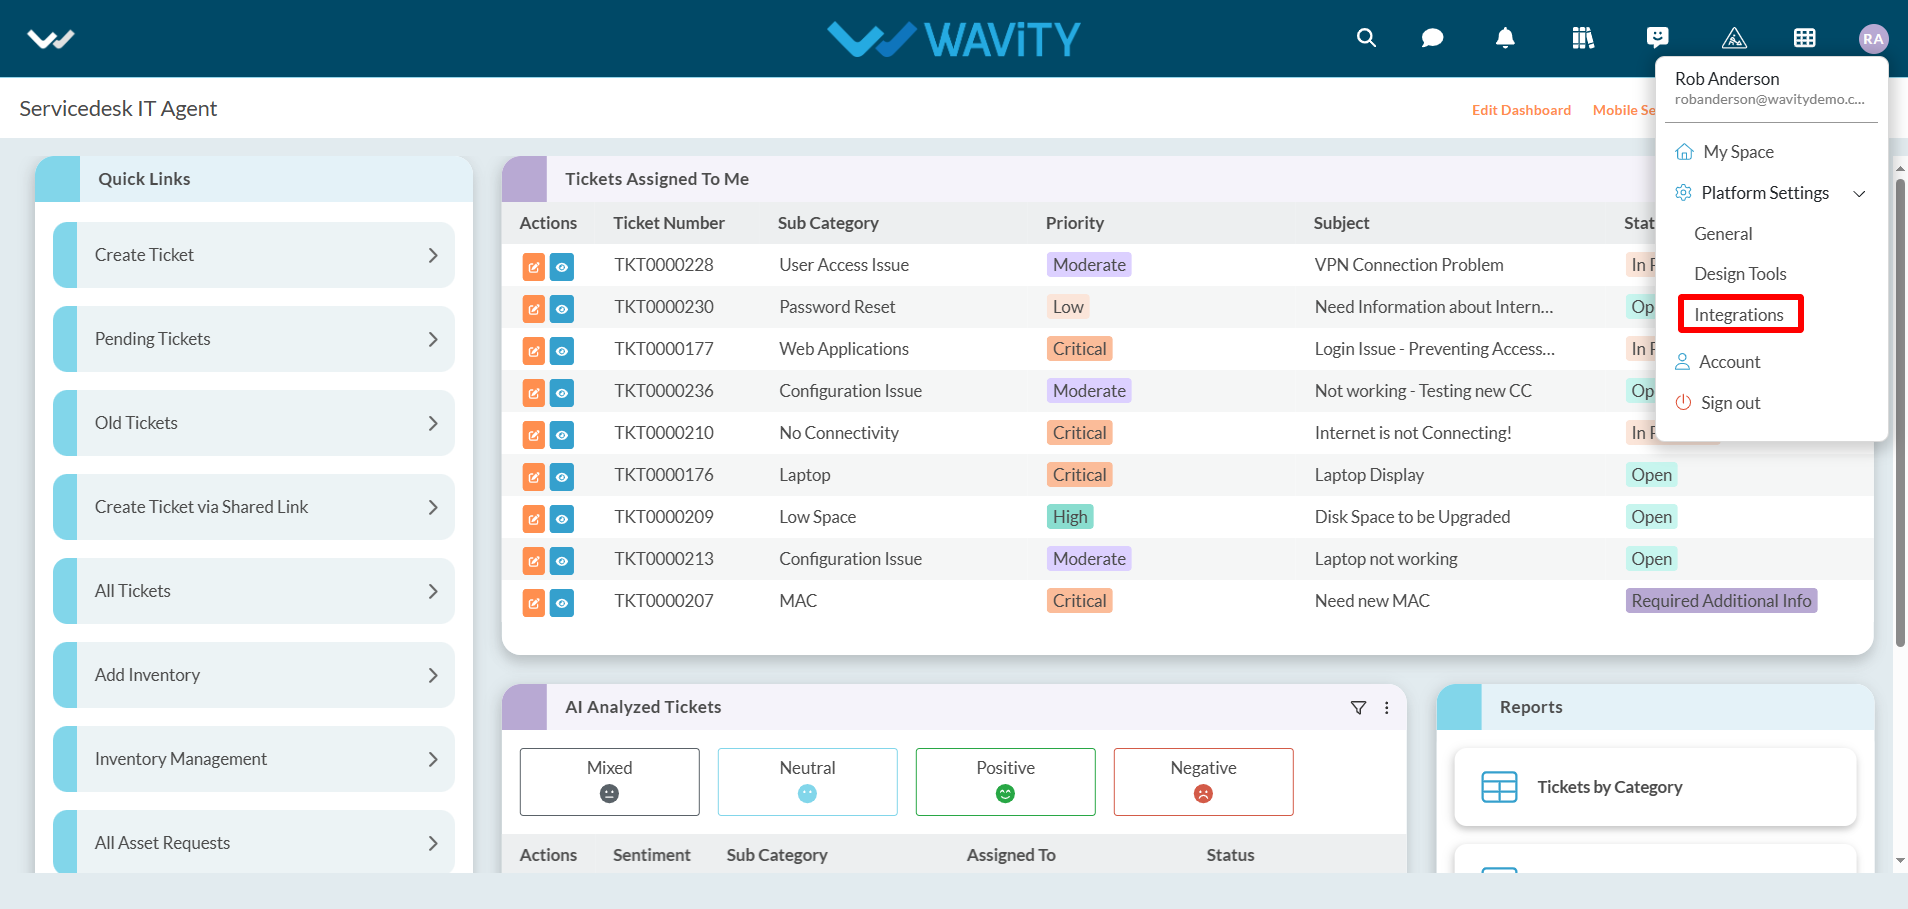The image size is (1908, 909).
Task: Click the Tickets by Category table icon
Action: tap(1499, 787)
